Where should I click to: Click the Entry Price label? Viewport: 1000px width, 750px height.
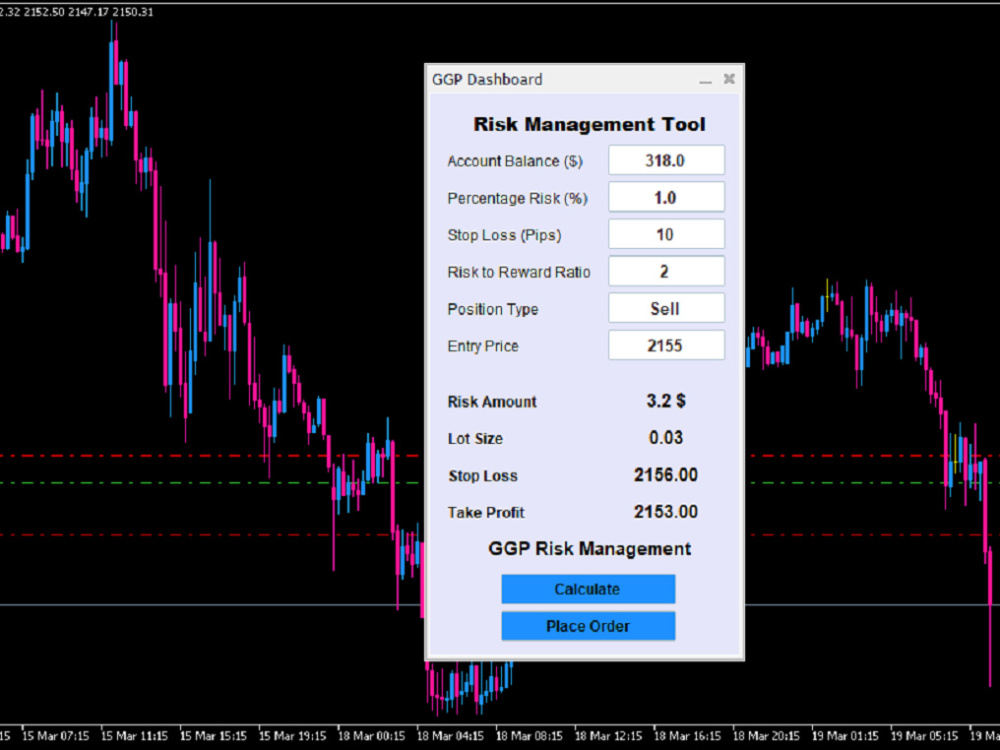(483, 346)
